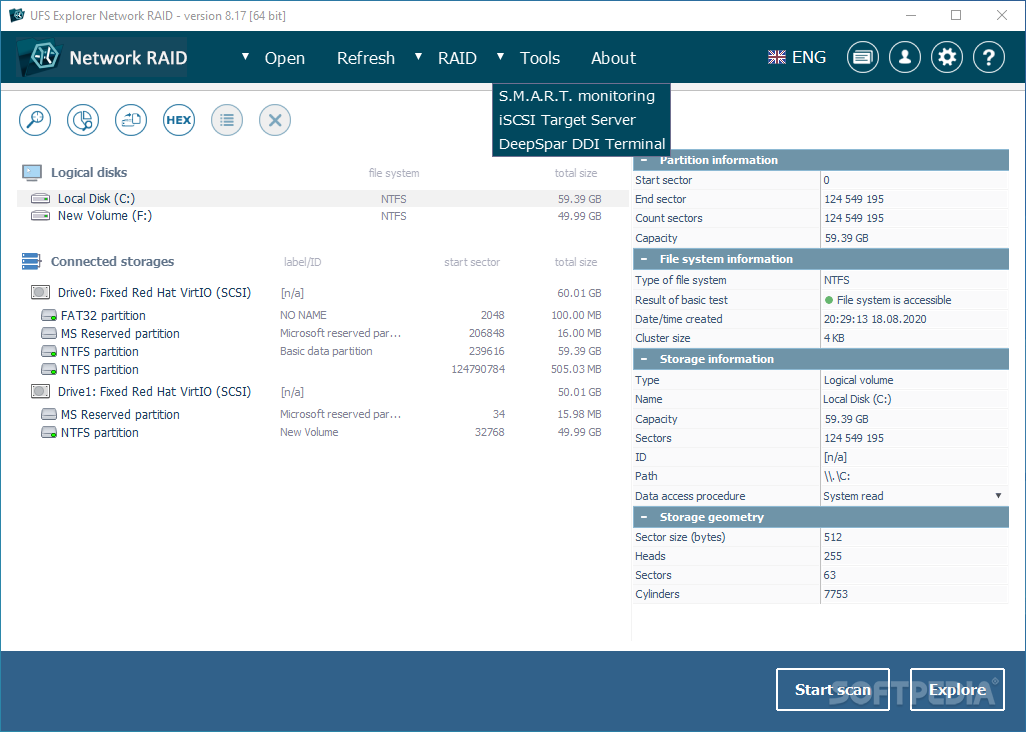Viewport: 1026px width, 732px height.
Task: Select Drive0: Fixed Red Hat VirtIO storage
Action: point(323,293)
